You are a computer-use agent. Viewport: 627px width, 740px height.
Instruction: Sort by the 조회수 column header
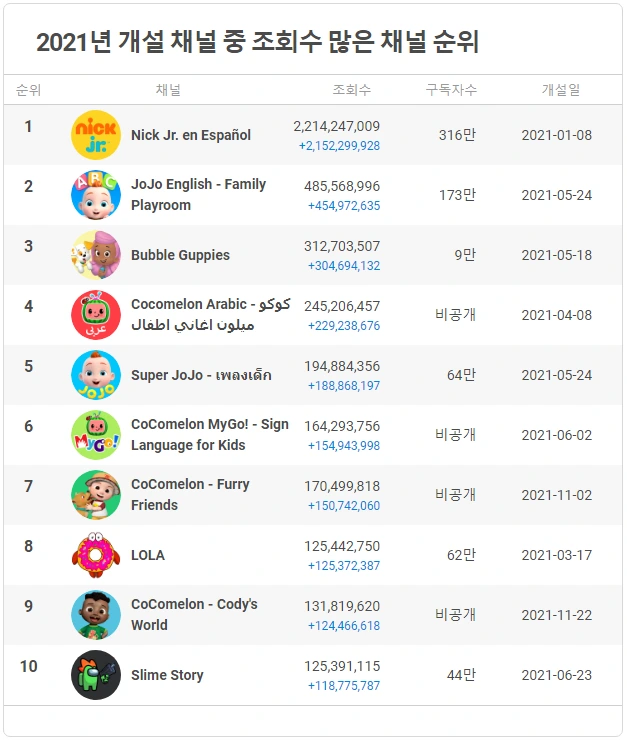351,90
